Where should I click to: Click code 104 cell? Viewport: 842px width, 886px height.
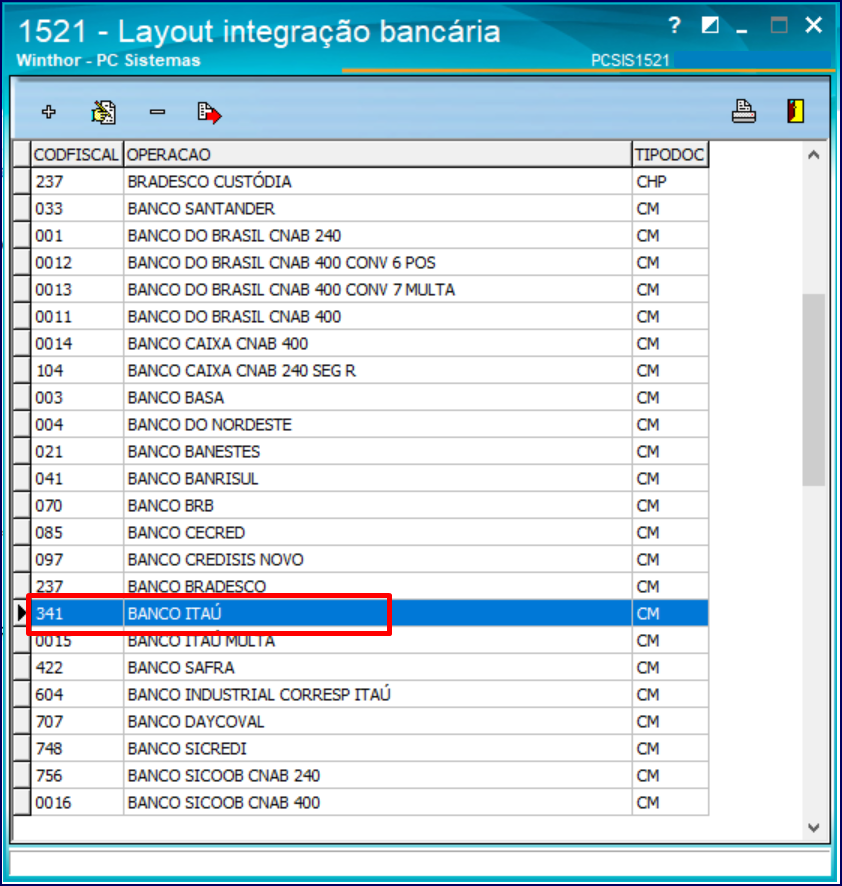click(77, 371)
